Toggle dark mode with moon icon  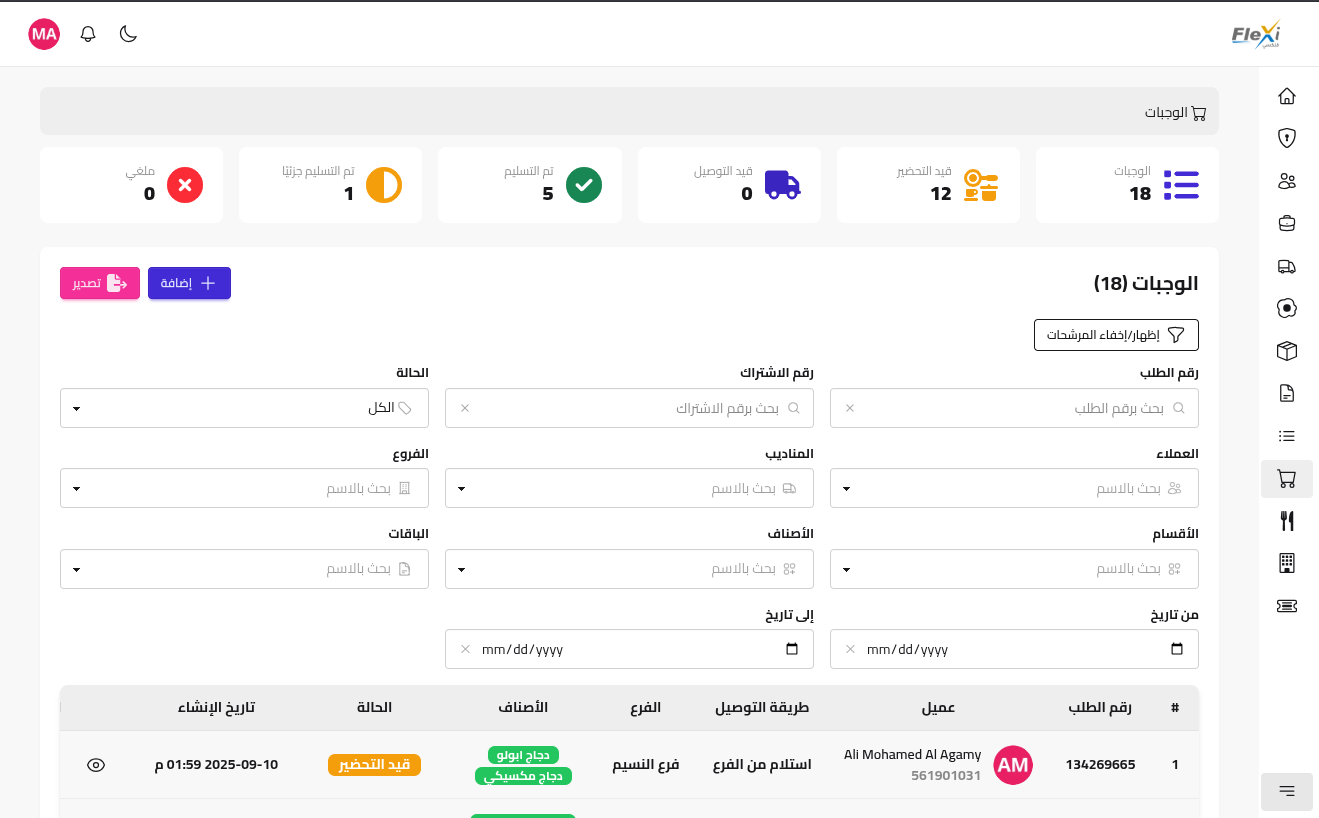click(x=128, y=34)
